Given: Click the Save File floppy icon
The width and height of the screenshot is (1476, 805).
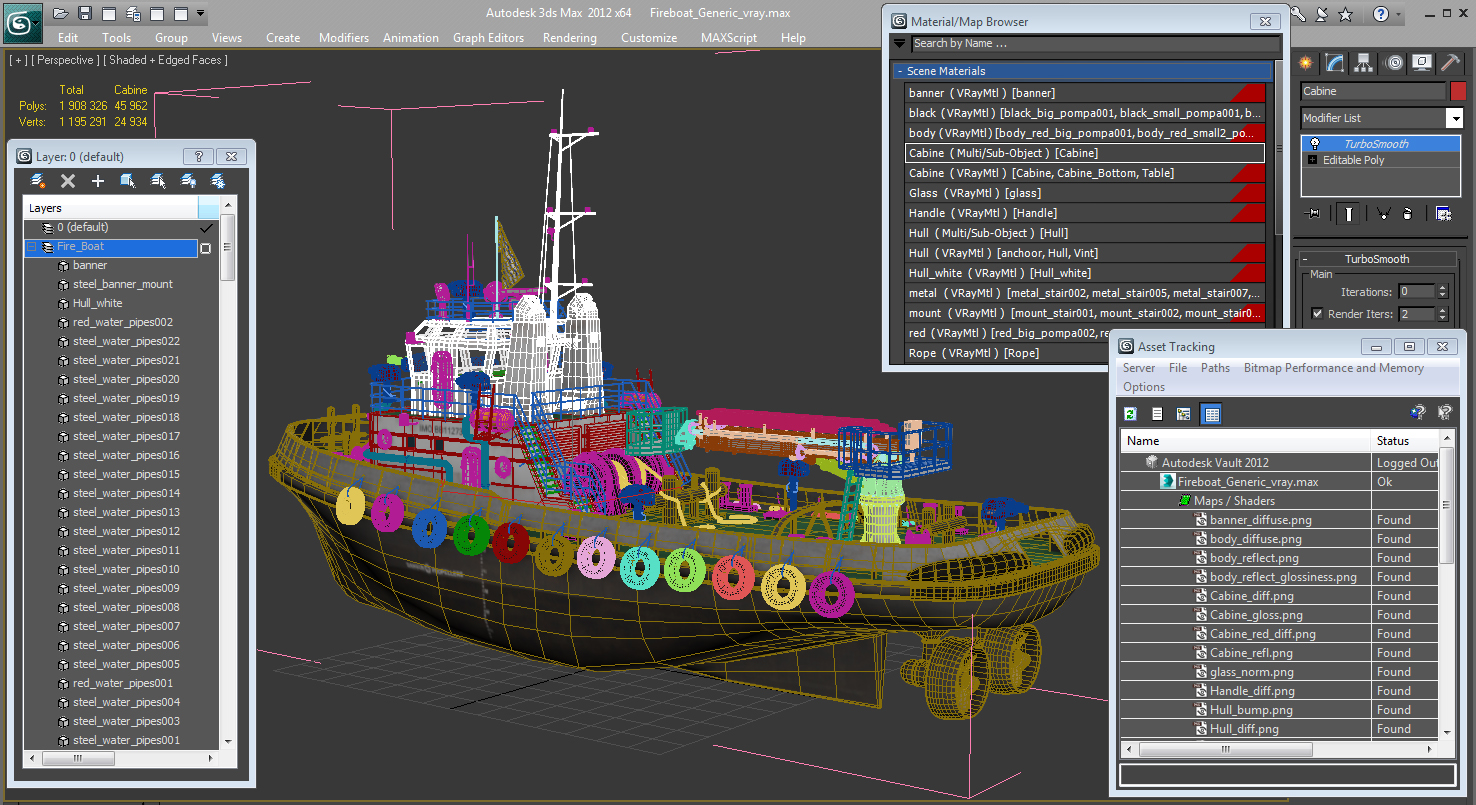Looking at the screenshot, I should pos(85,14).
